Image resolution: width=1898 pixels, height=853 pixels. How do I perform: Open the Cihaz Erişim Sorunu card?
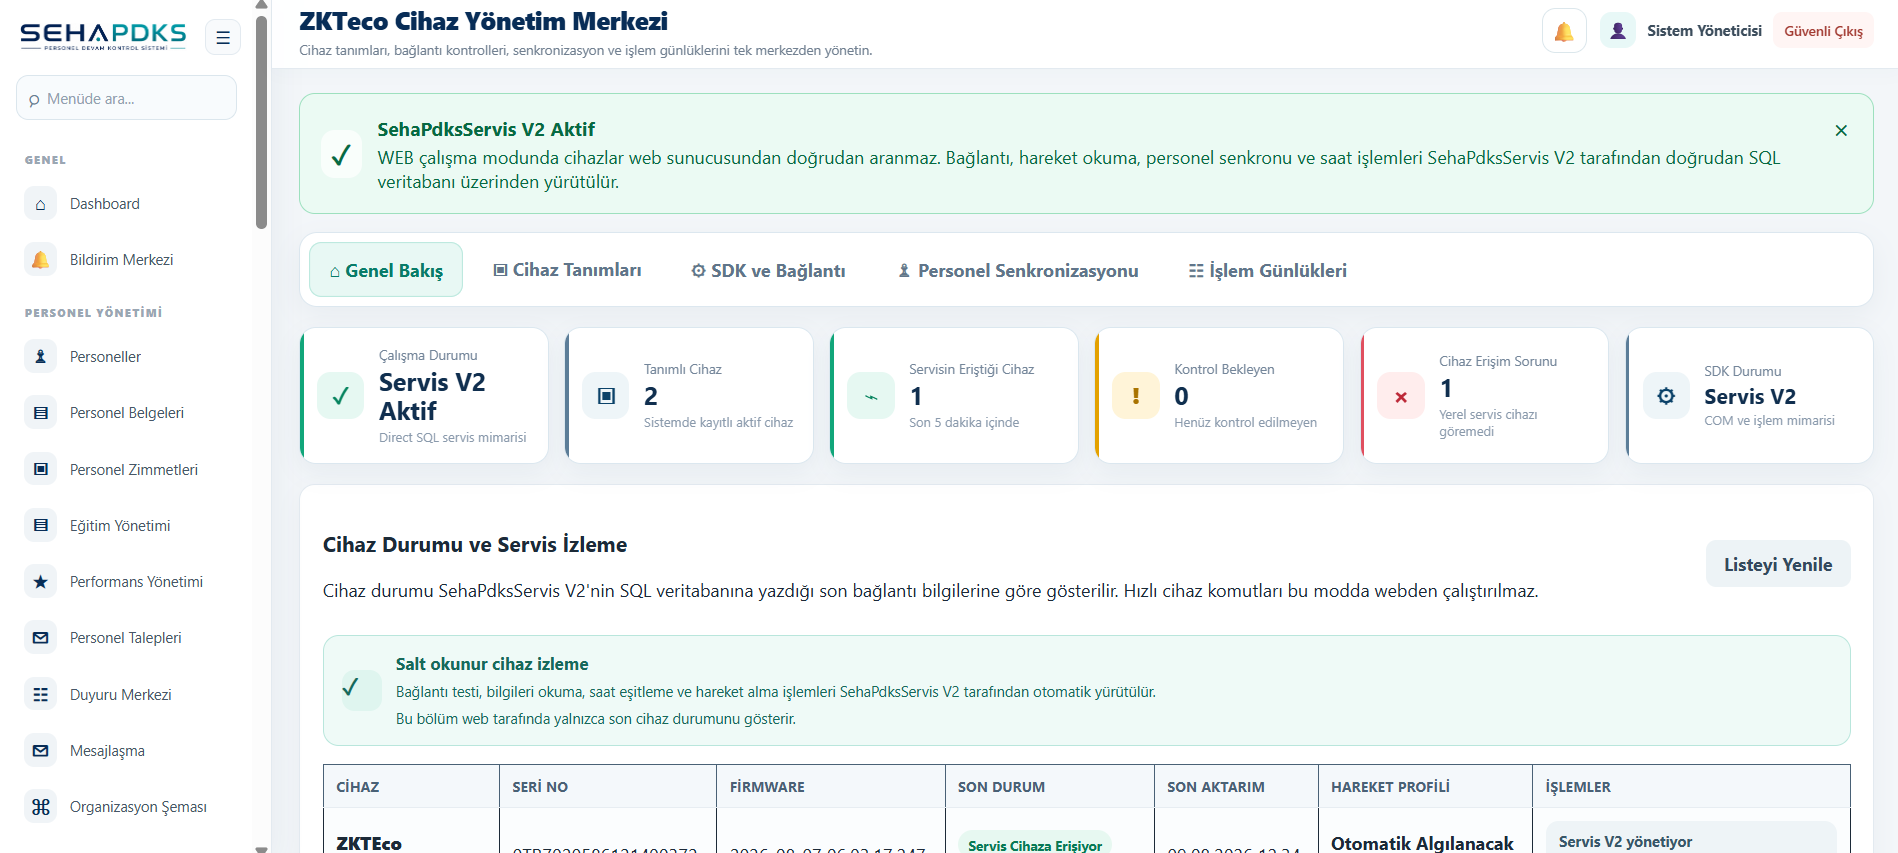[x=1484, y=396]
